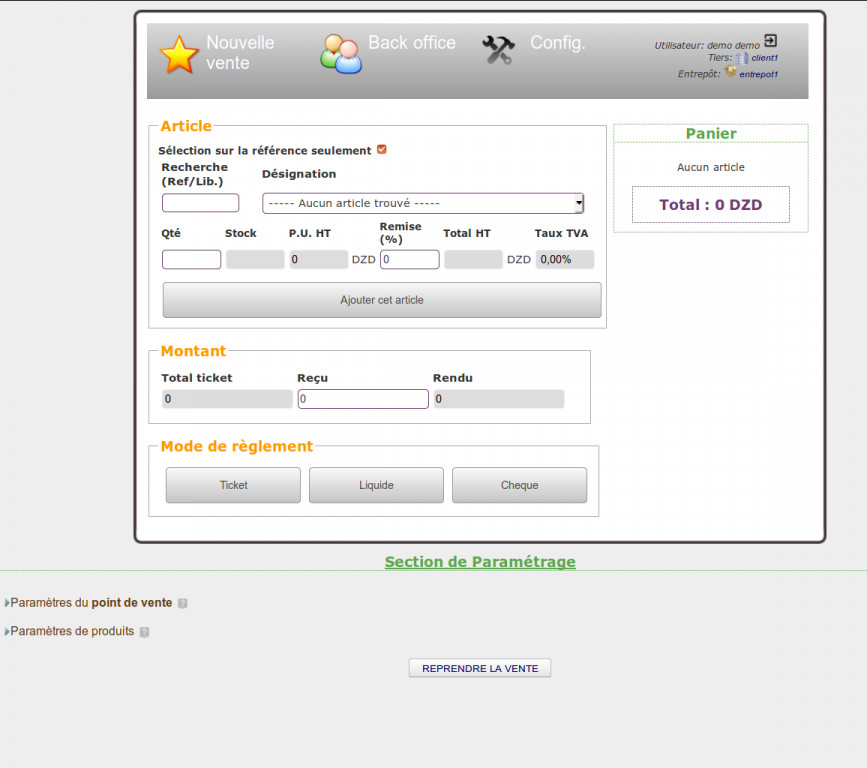This screenshot has width=867, height=768.
Task: Click Section de Paramétrage heading link
Action: pos(480,562)
